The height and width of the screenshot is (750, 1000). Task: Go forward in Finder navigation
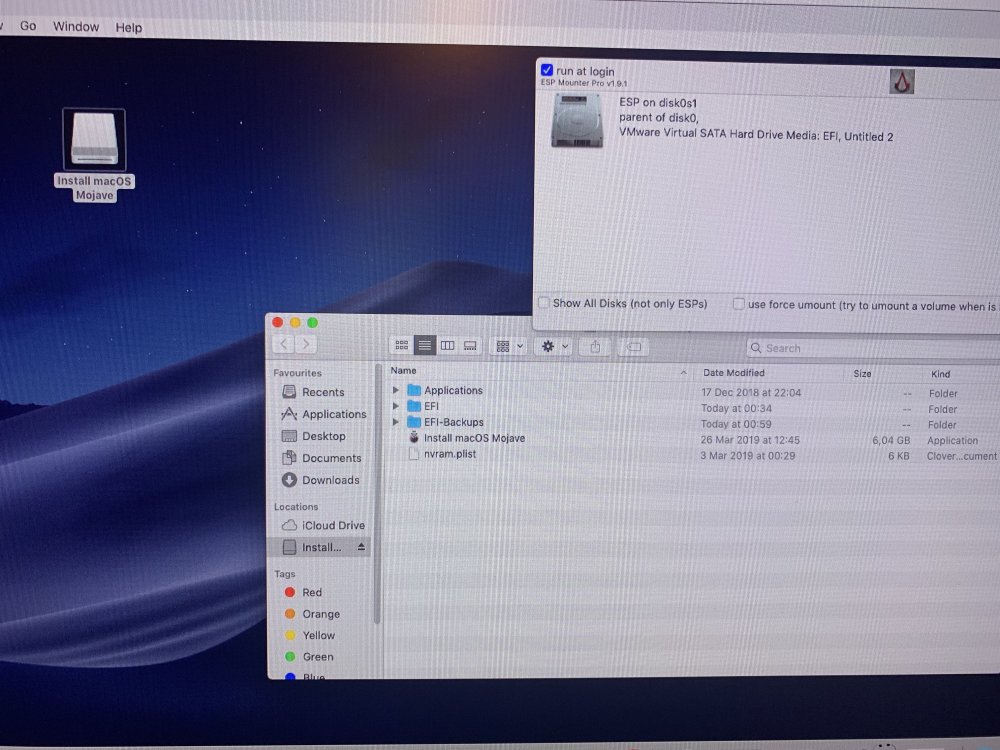[307, 344]
